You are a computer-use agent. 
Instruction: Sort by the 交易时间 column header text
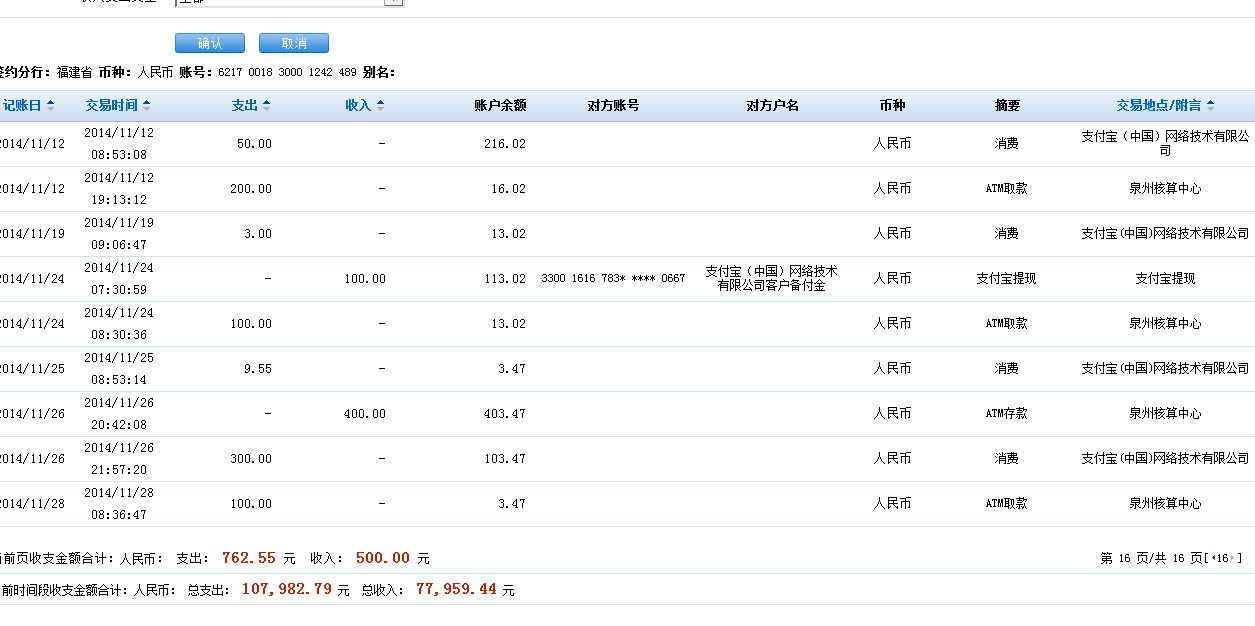point(111,106)
